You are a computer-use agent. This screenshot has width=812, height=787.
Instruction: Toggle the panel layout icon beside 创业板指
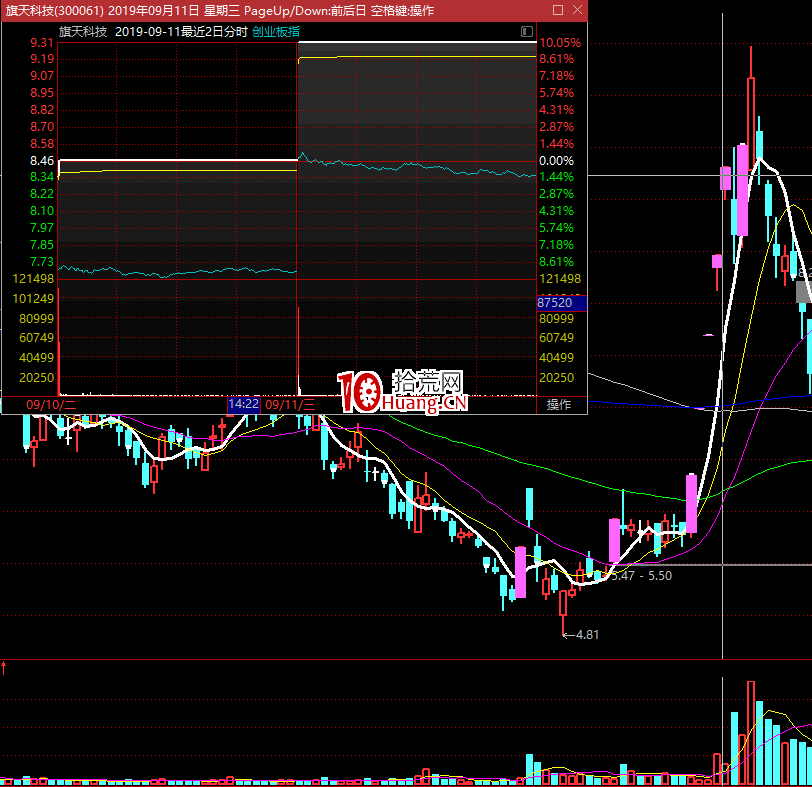527,32
